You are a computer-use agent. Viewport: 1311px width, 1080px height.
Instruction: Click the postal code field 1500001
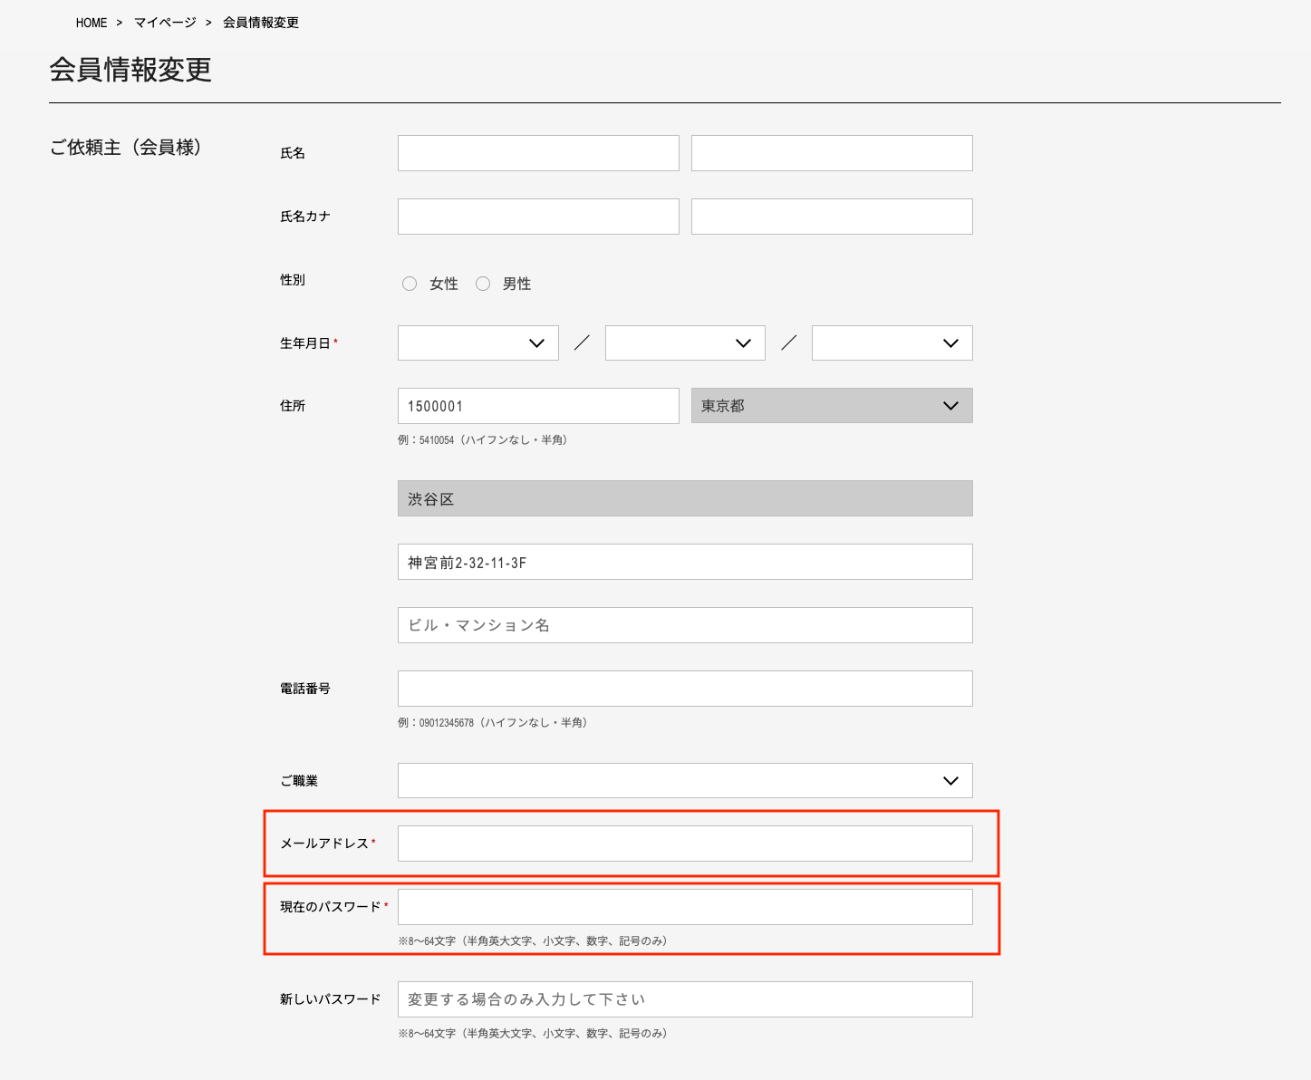[x=538, y=406]
